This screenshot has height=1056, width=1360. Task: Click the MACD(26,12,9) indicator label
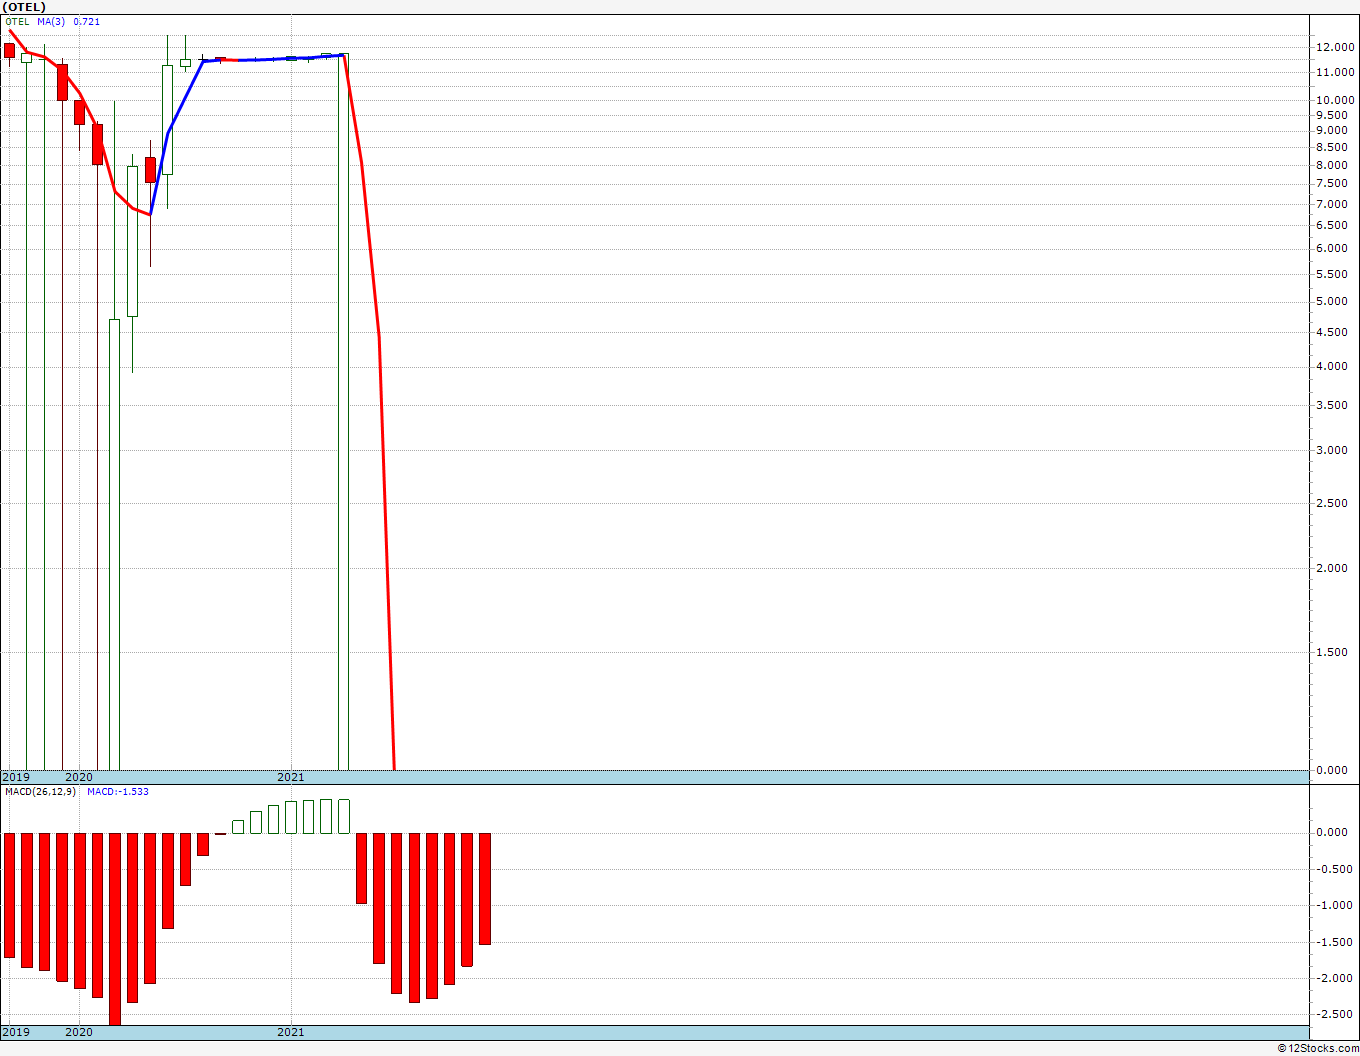tap(42, 791)
